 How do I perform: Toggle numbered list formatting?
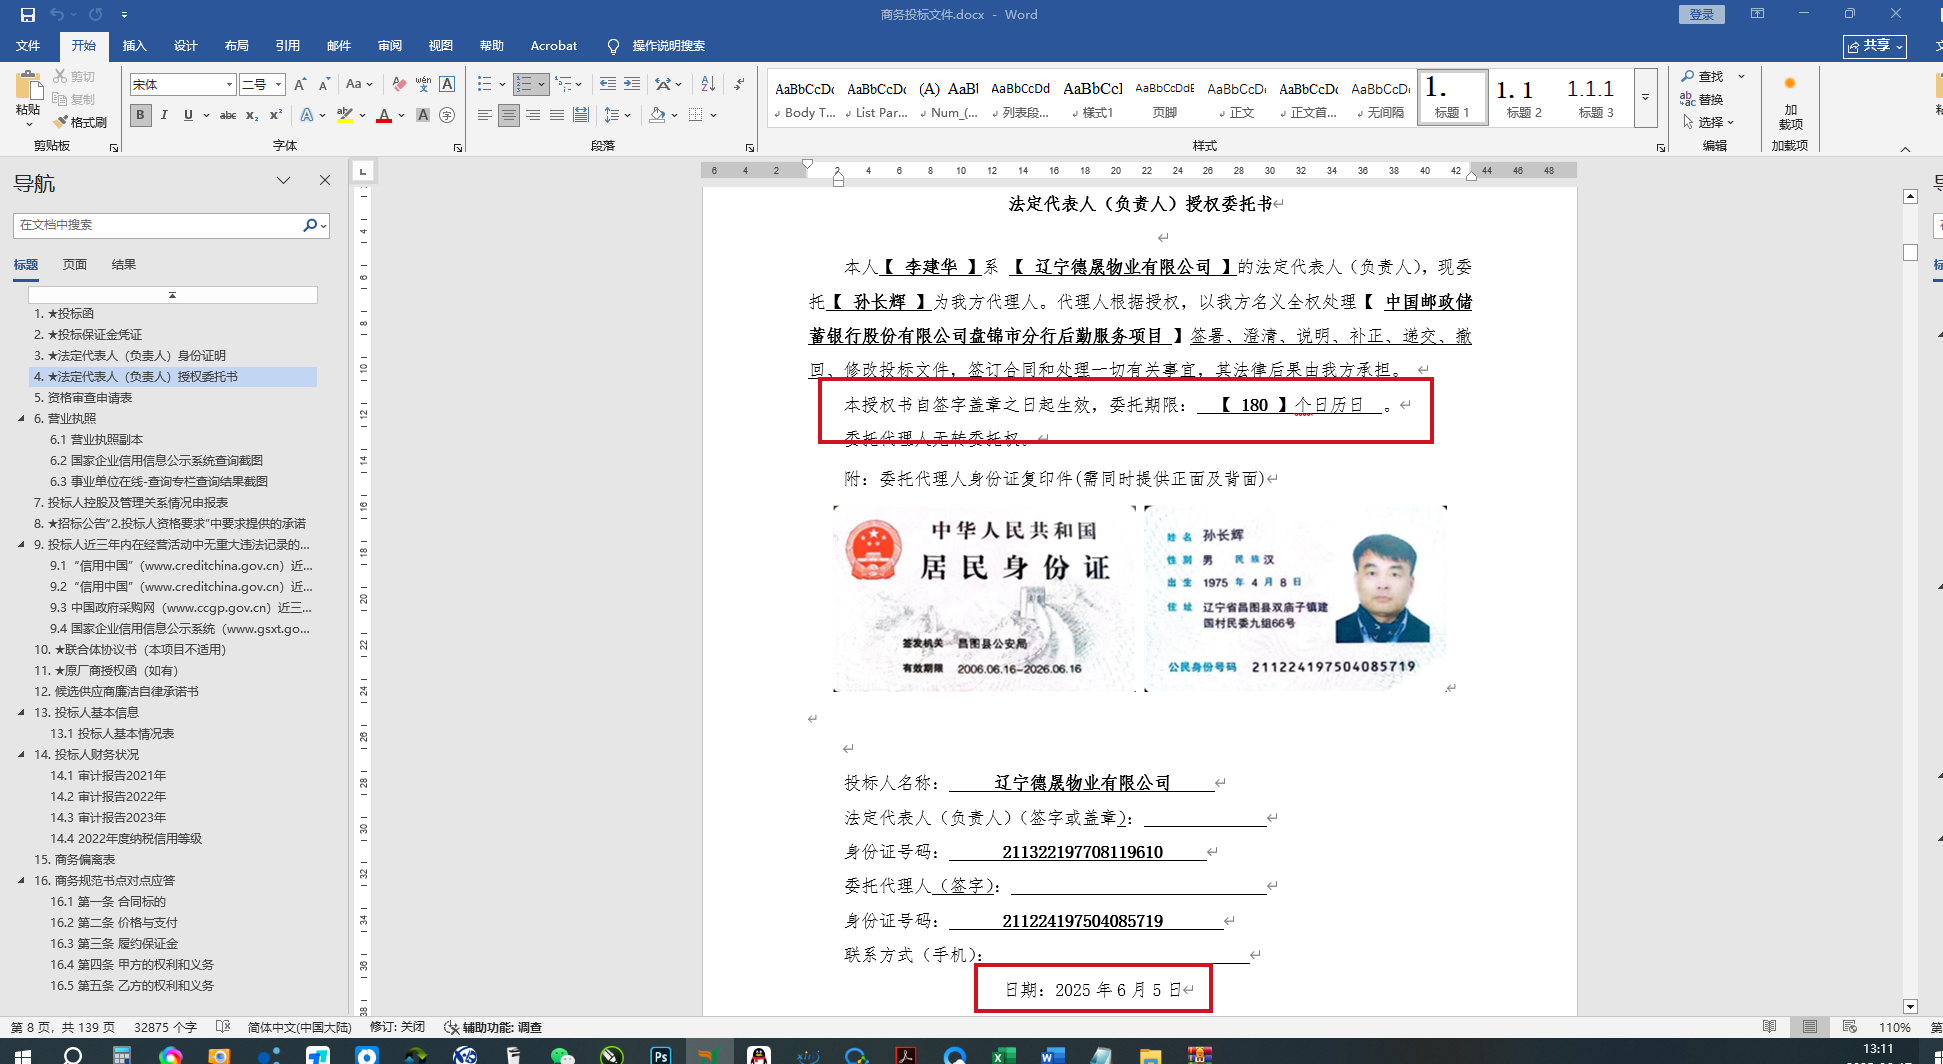pos(524,85)
